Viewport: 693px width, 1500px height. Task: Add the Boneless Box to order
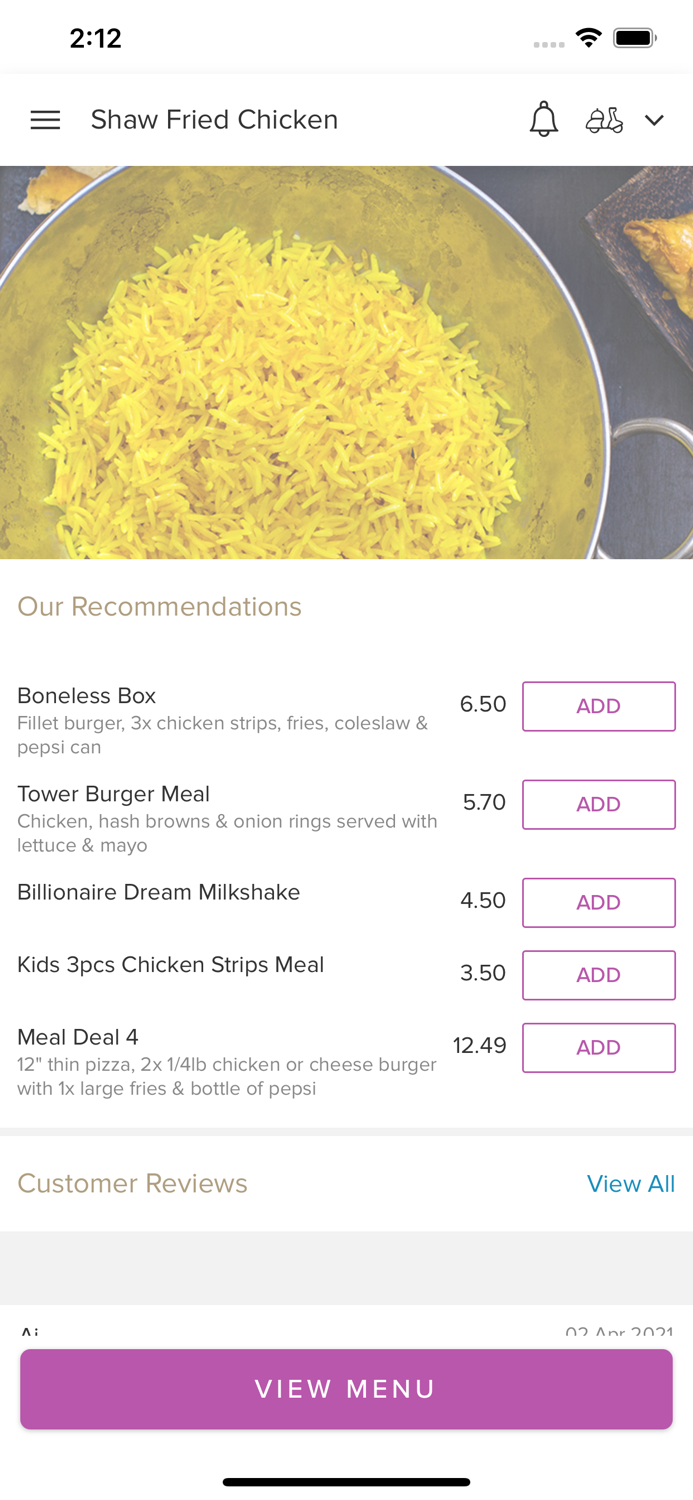598,706
